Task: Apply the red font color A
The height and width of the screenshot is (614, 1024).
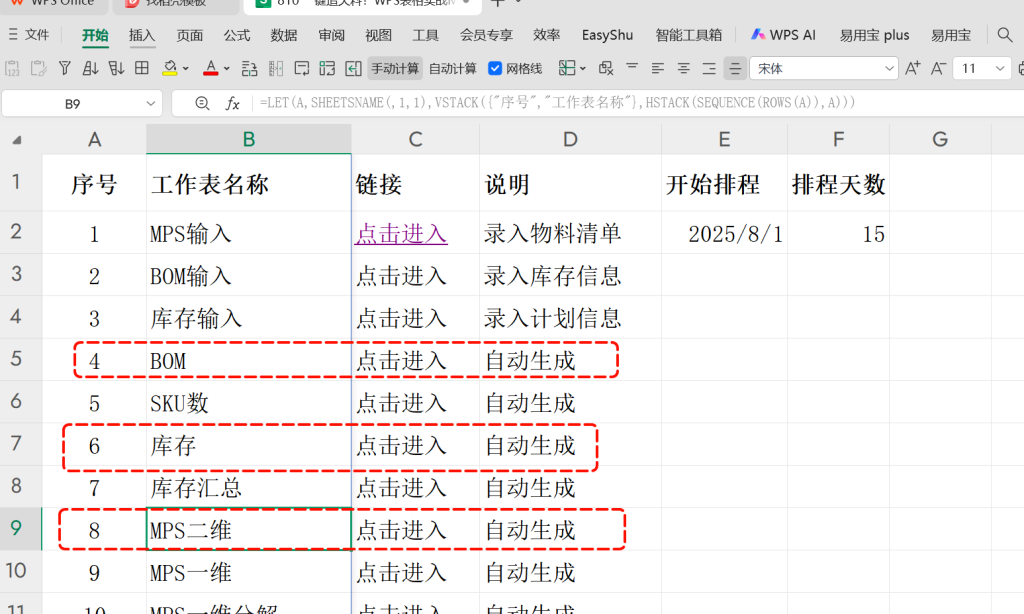Action: click(x=210, y=68)
